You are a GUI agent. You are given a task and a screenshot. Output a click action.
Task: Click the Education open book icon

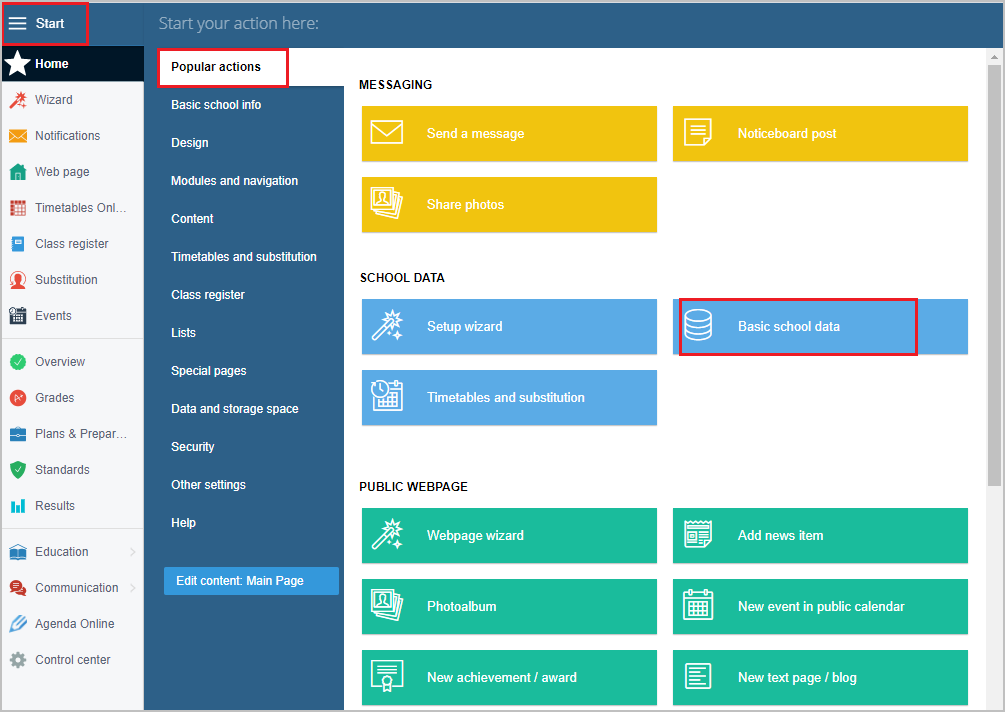tap(18, 552)
